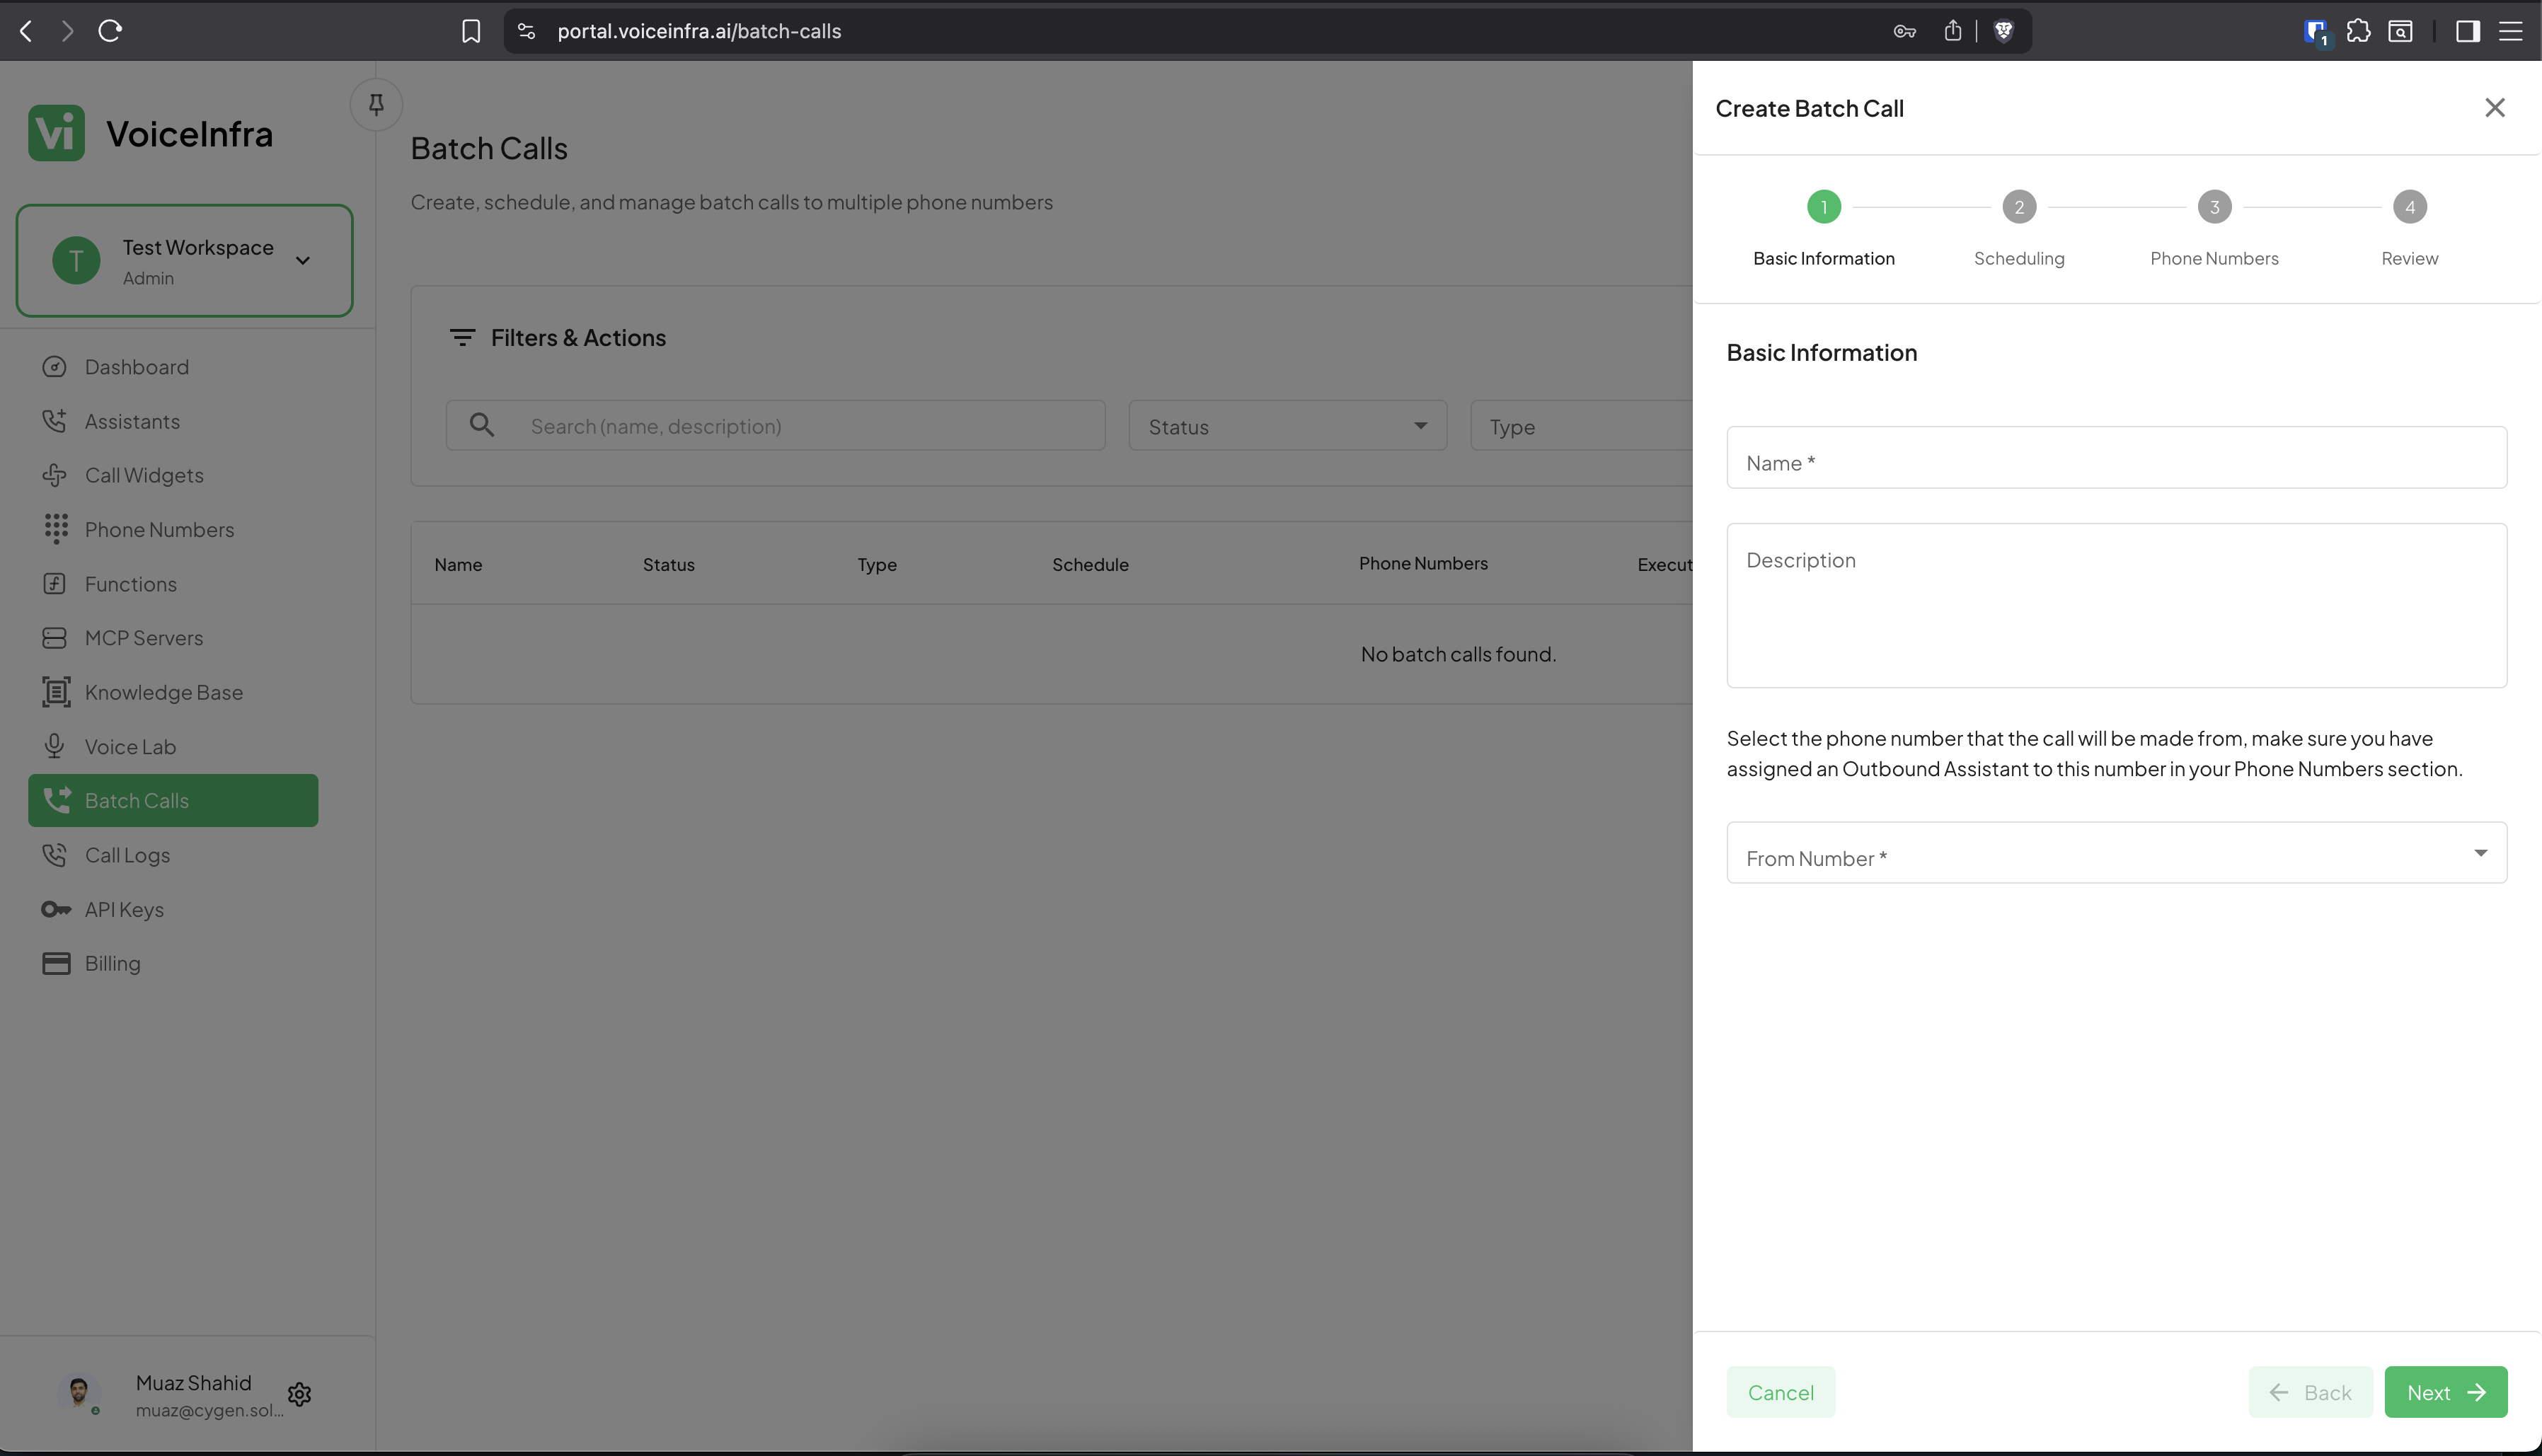Click the Billing card icon

[x=56, y=963]
